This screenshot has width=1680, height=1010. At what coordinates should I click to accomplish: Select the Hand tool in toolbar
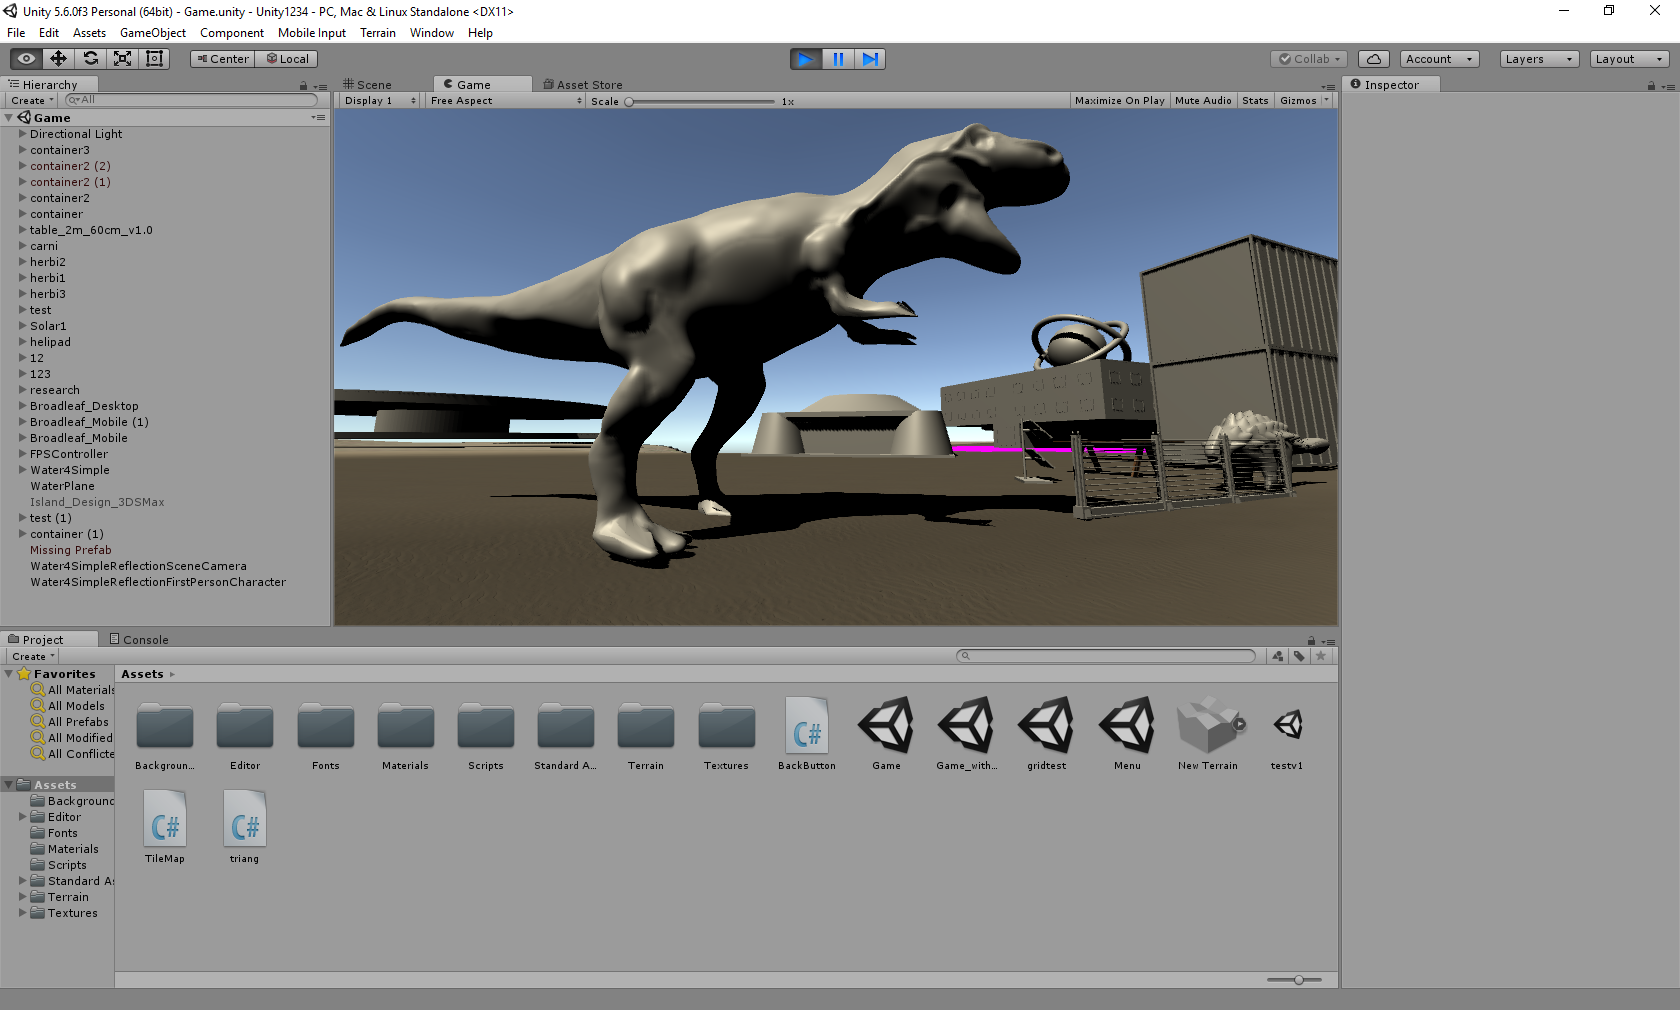pyautogui.click(x=26, y=59)
